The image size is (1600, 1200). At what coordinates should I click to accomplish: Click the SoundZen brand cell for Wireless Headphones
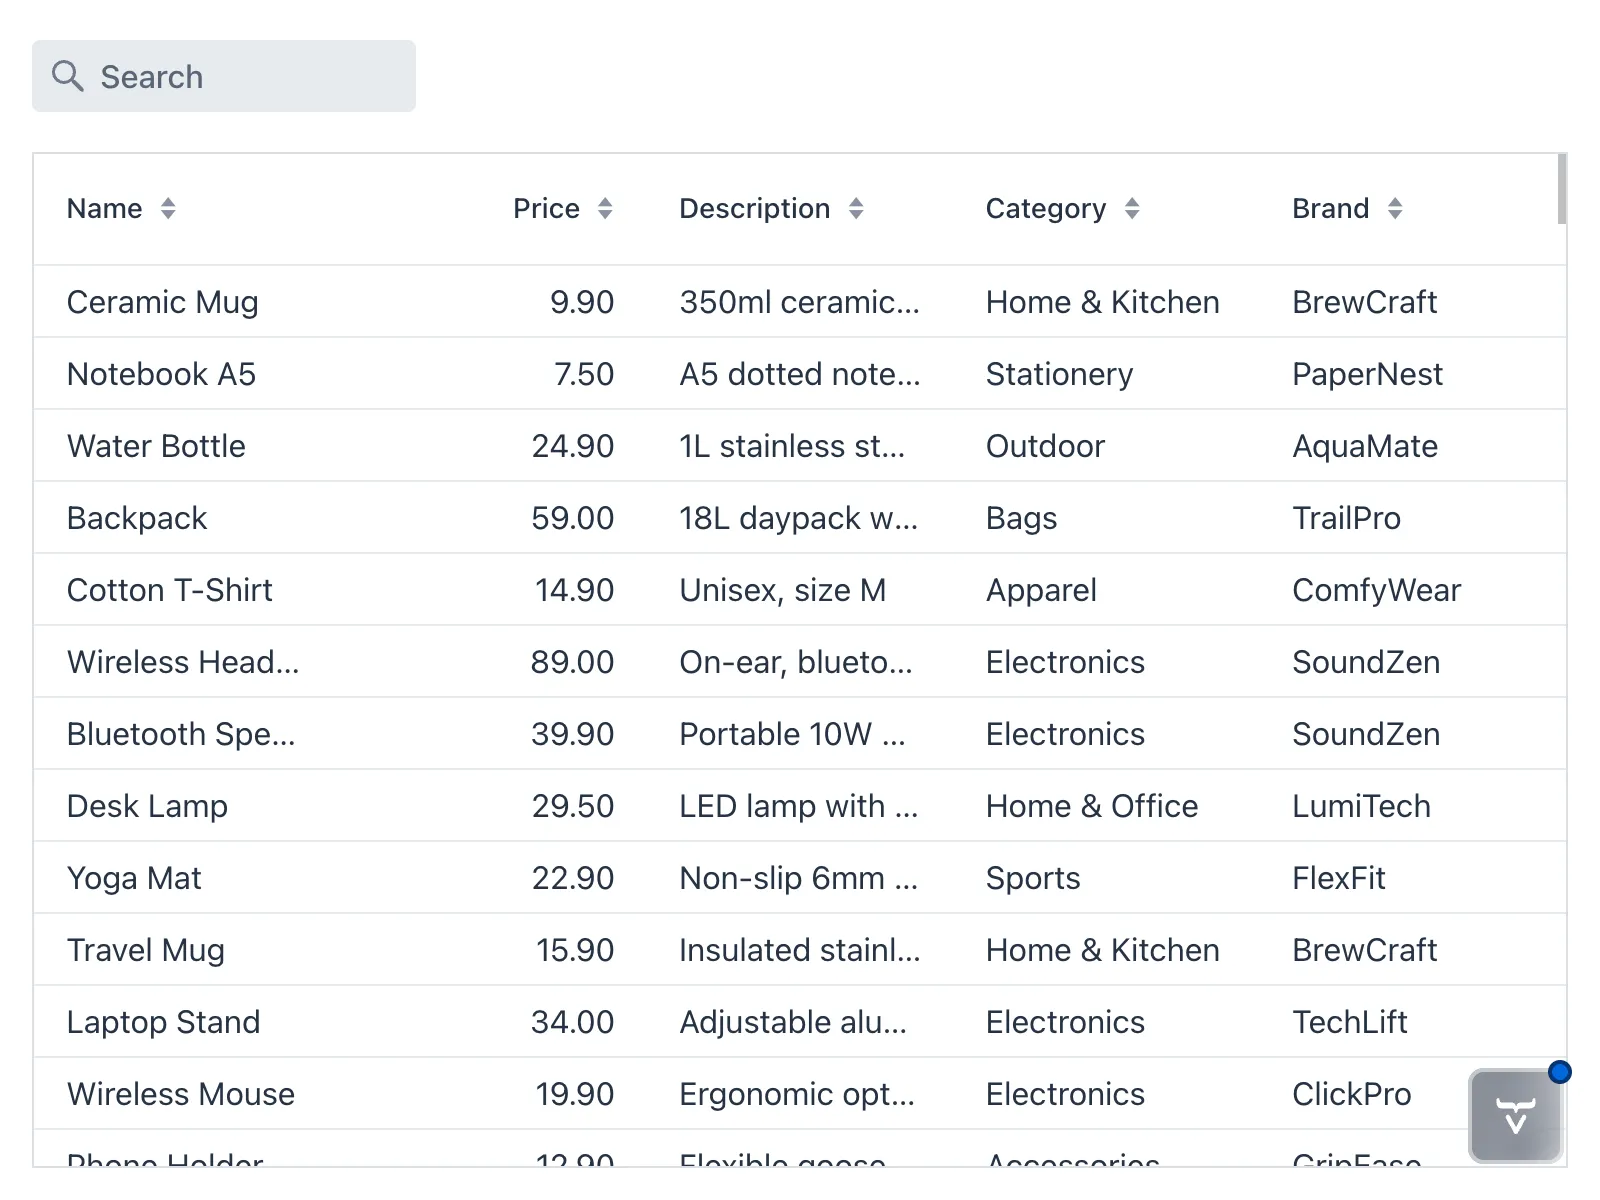coord(1366,662)
